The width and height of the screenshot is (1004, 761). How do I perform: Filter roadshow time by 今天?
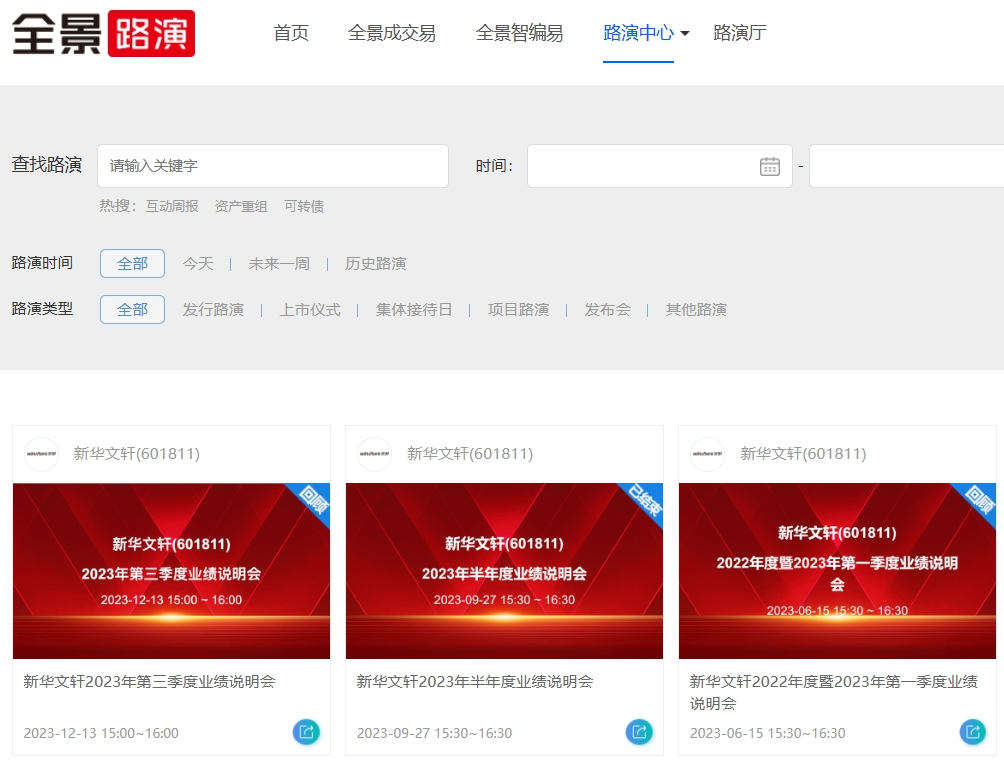tap(198, 263)
